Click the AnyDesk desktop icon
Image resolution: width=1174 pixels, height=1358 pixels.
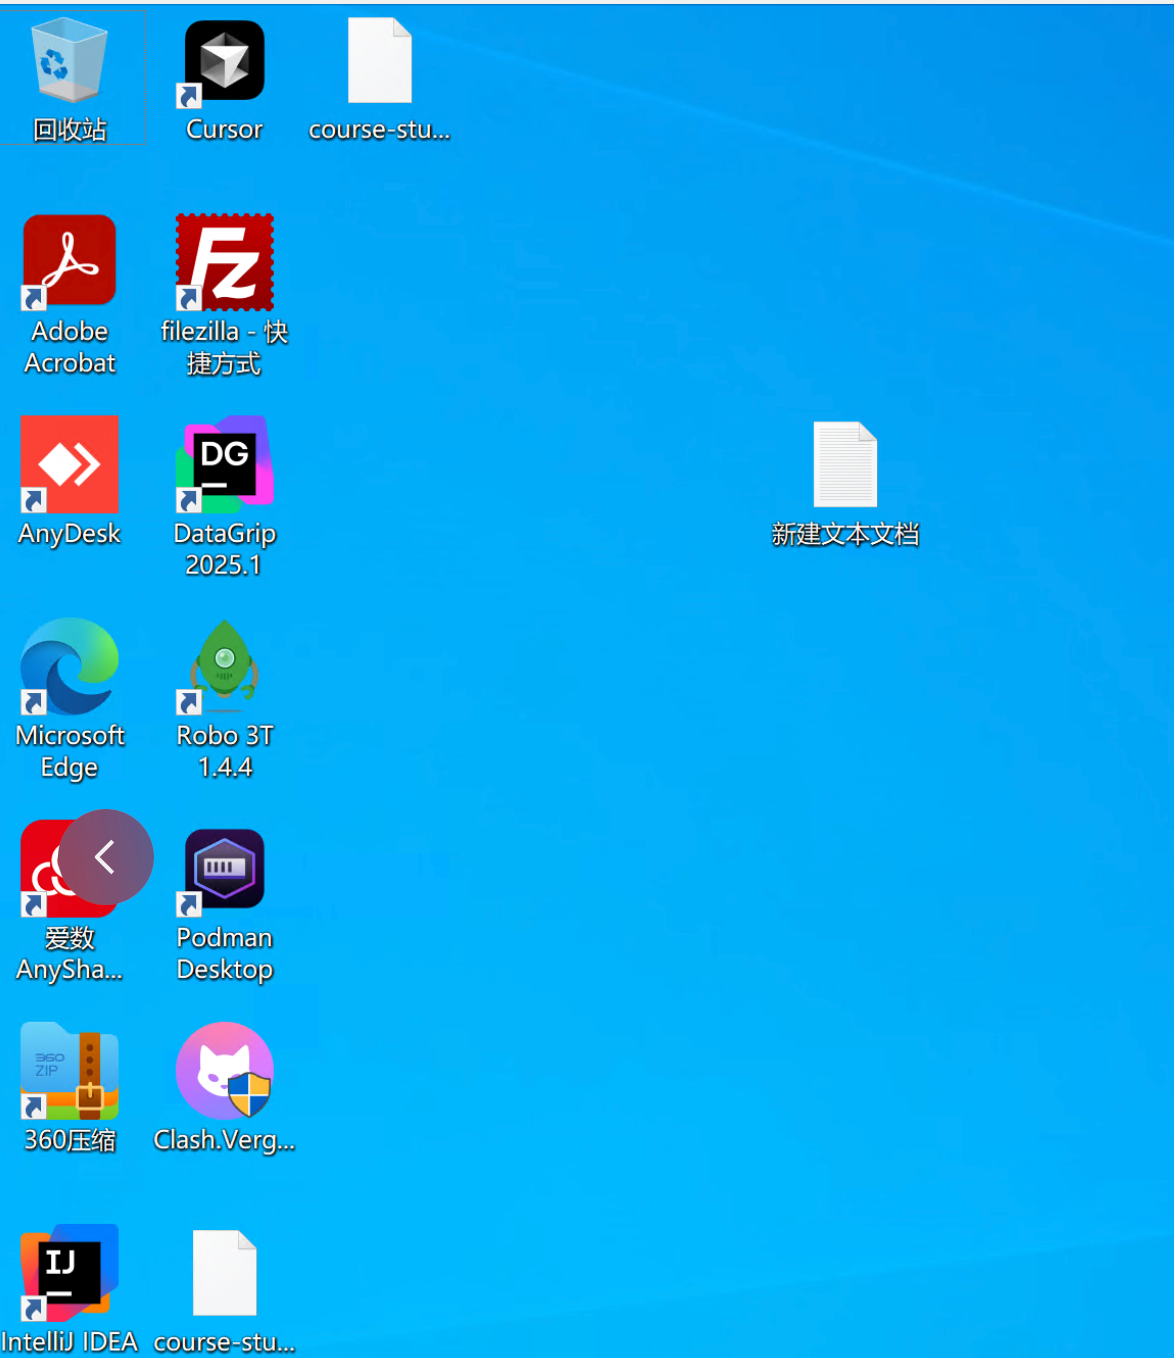tap(69, 465)
